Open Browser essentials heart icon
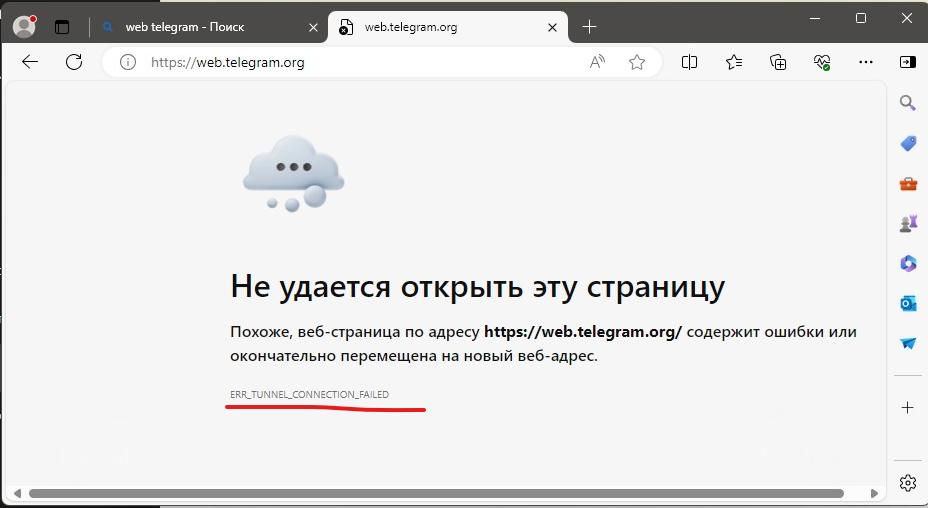The height and width of the screenshot is (508, 928). (x=822, y=62)
